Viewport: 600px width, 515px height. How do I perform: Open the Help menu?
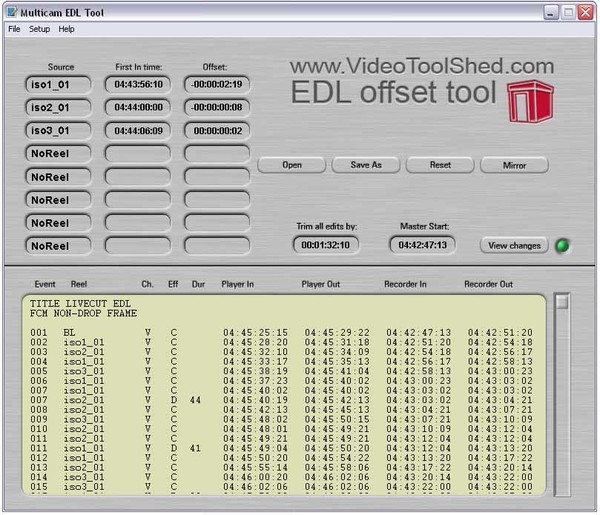click(x=66, y=29)
